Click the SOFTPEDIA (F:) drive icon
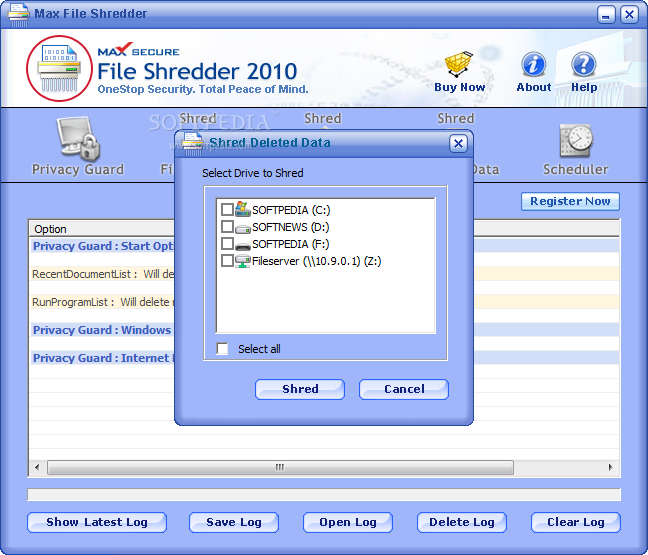Viewport: 648px width, 555px height. coord(243,245)
